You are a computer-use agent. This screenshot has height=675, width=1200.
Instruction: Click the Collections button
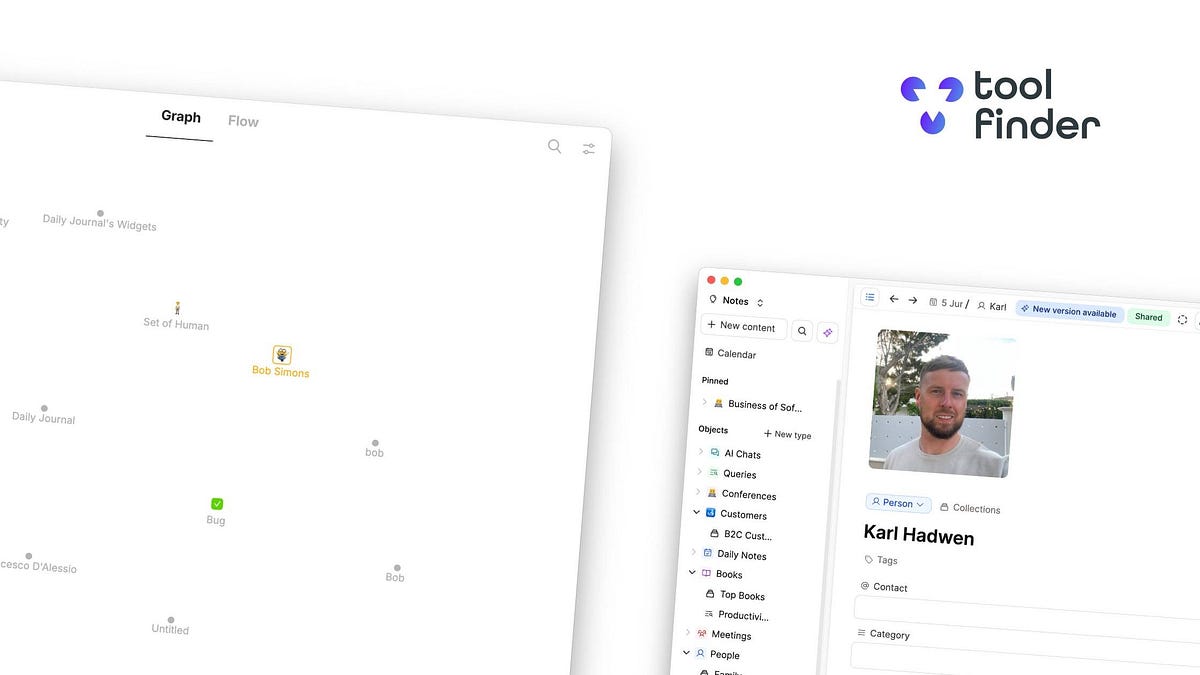click(x=970, y=508)
